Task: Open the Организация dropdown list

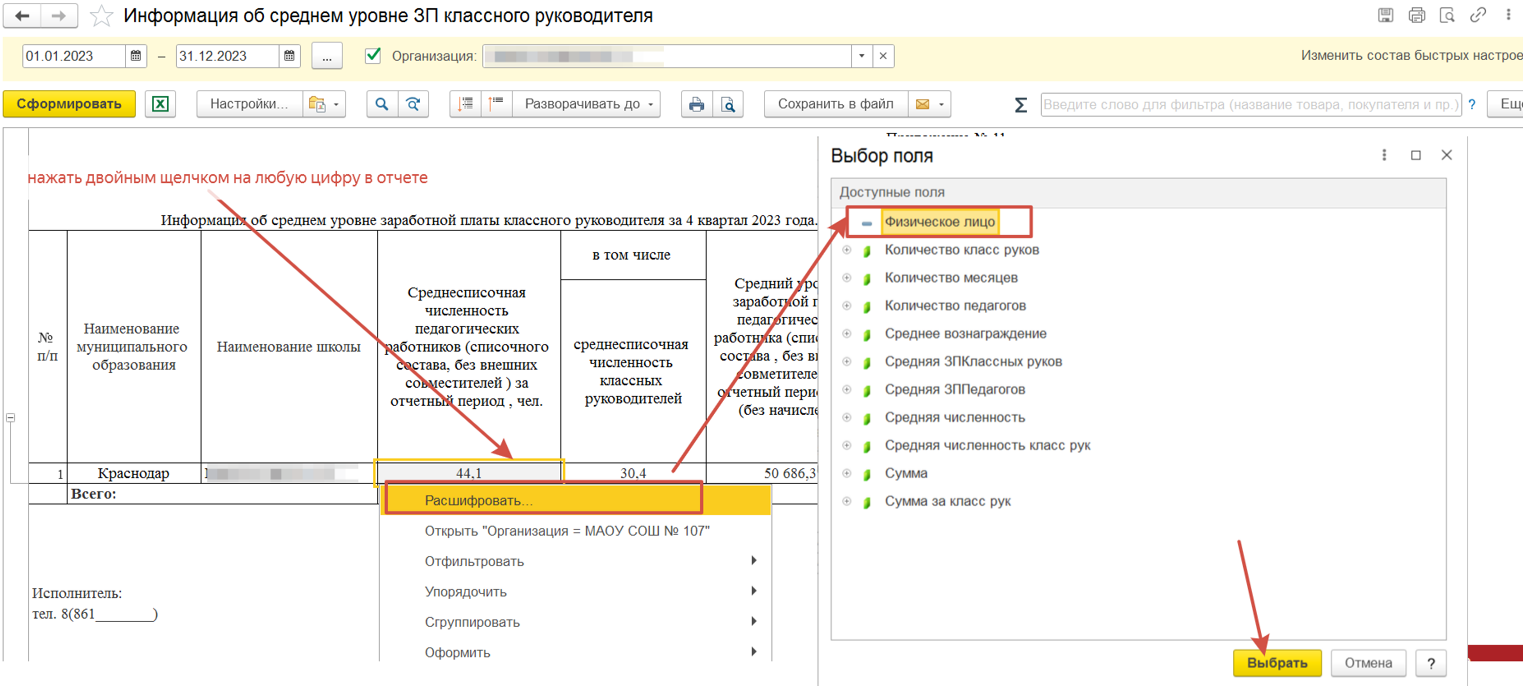Action: click(862, 56)
